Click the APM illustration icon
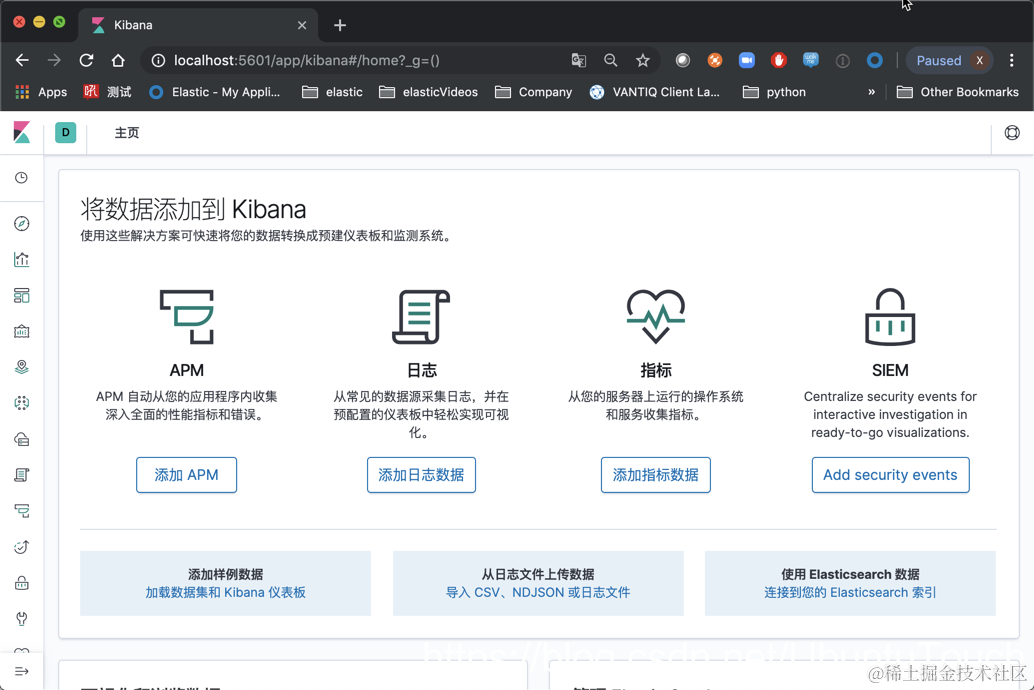The height and width of the screenshot is (690, 1034). (187, 317)
